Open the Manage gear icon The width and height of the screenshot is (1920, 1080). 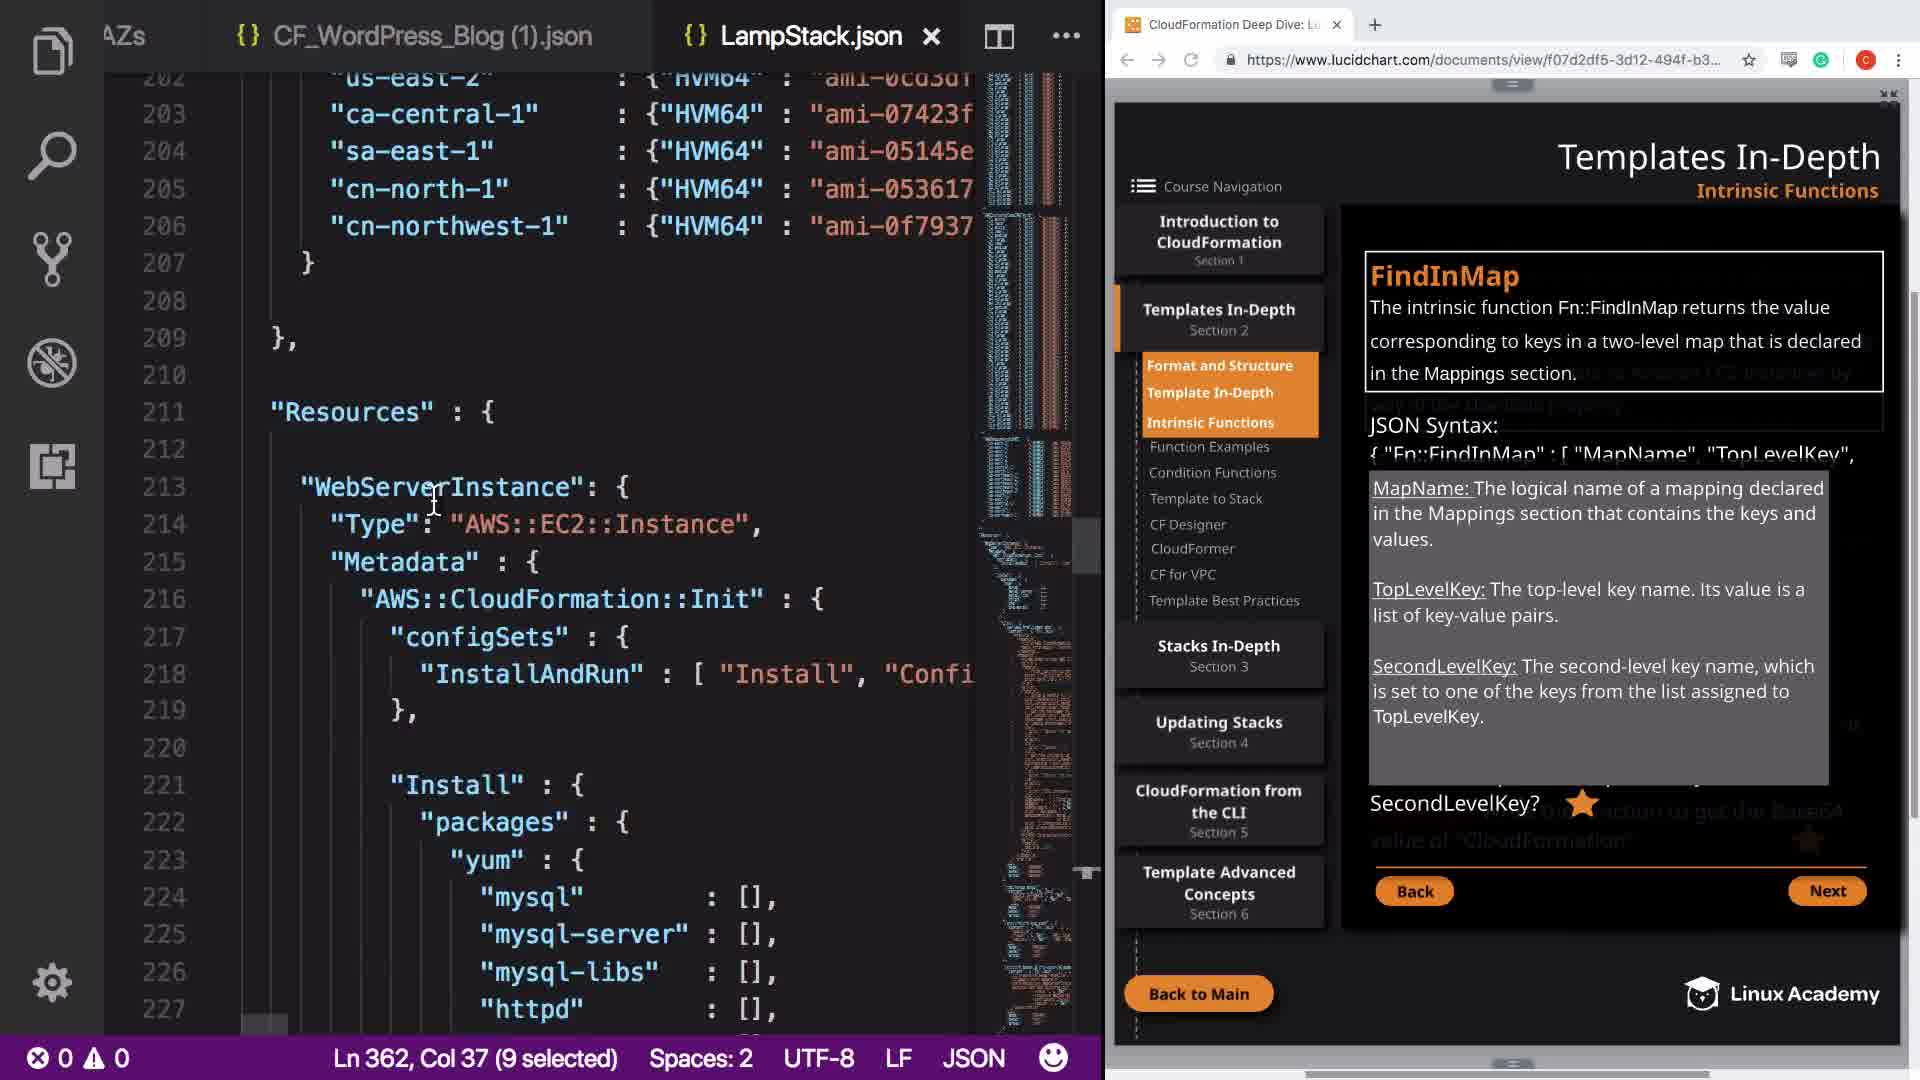tap(52, 982)
